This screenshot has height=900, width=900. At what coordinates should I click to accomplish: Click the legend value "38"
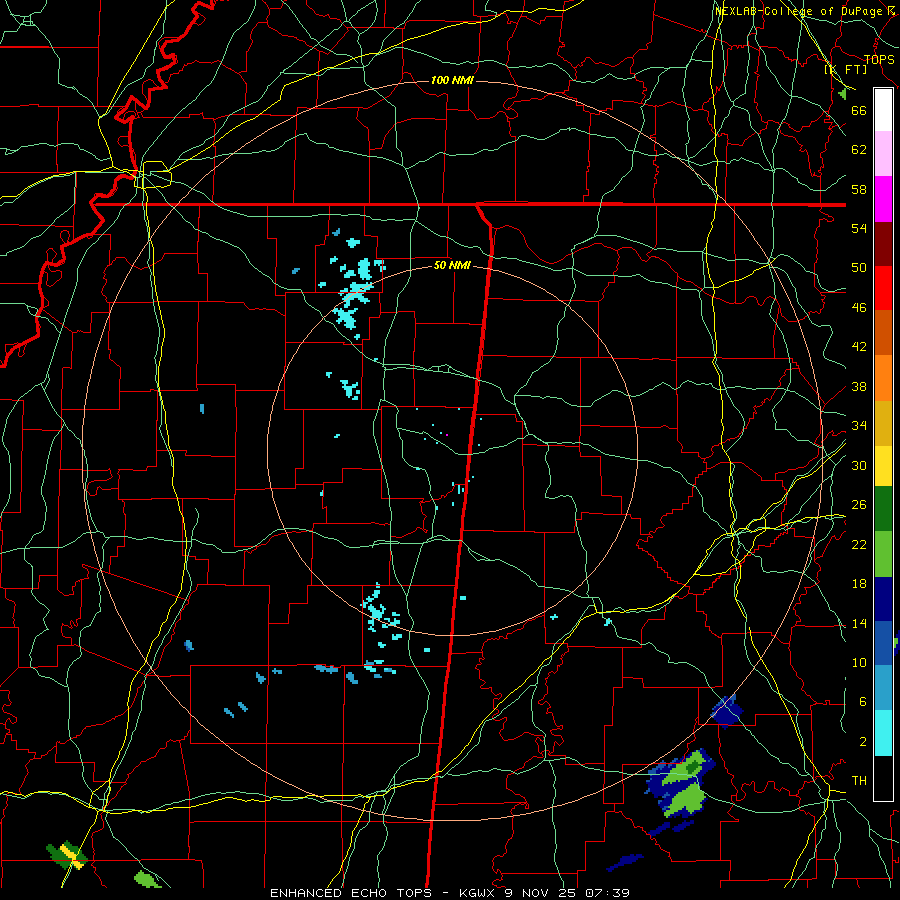[x=859, y=387]
